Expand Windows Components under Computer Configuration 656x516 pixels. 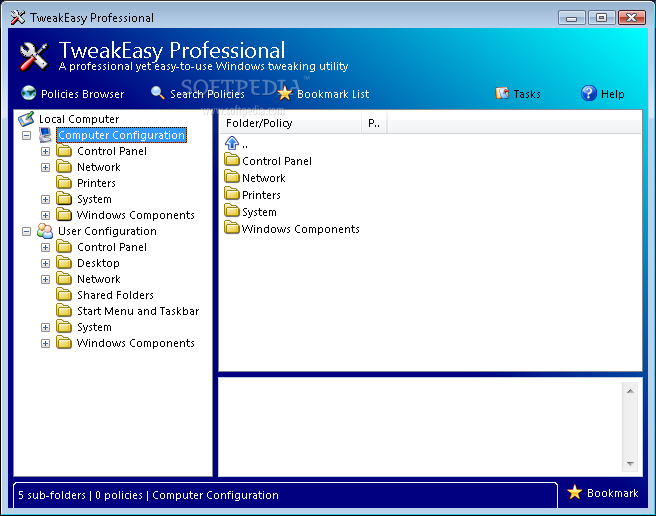click(45, 216)
